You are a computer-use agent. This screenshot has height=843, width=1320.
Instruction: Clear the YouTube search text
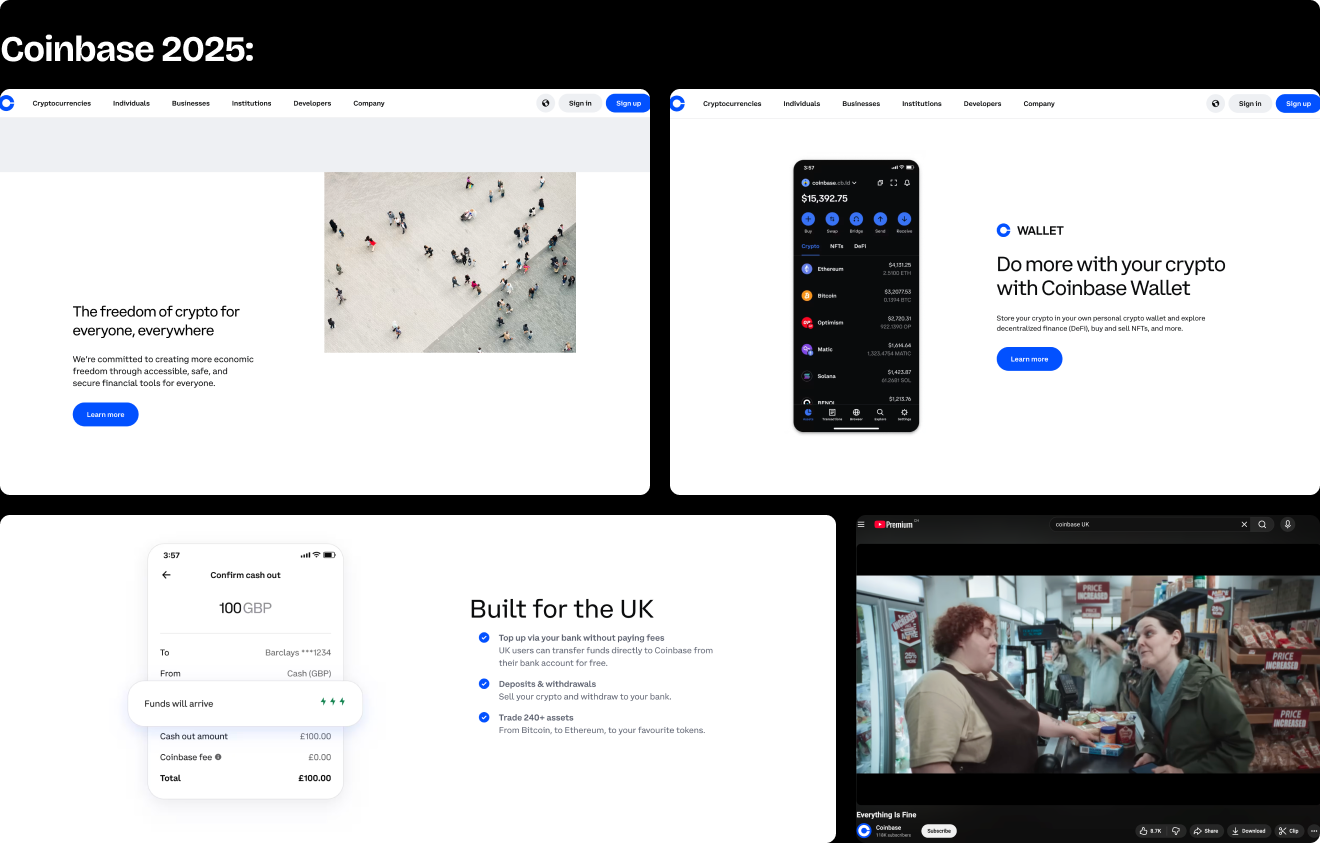(1244, 524)
